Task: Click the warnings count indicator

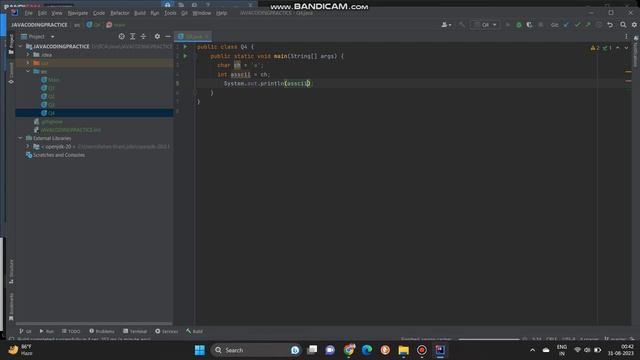Action: (x=595, y=48)
